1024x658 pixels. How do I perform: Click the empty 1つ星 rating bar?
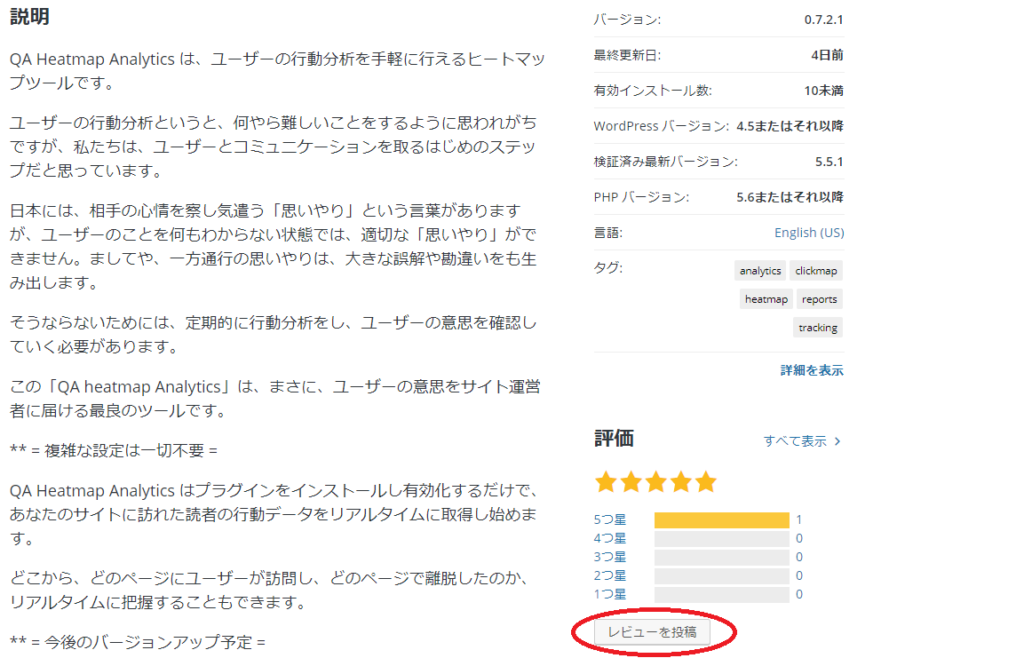722,594
